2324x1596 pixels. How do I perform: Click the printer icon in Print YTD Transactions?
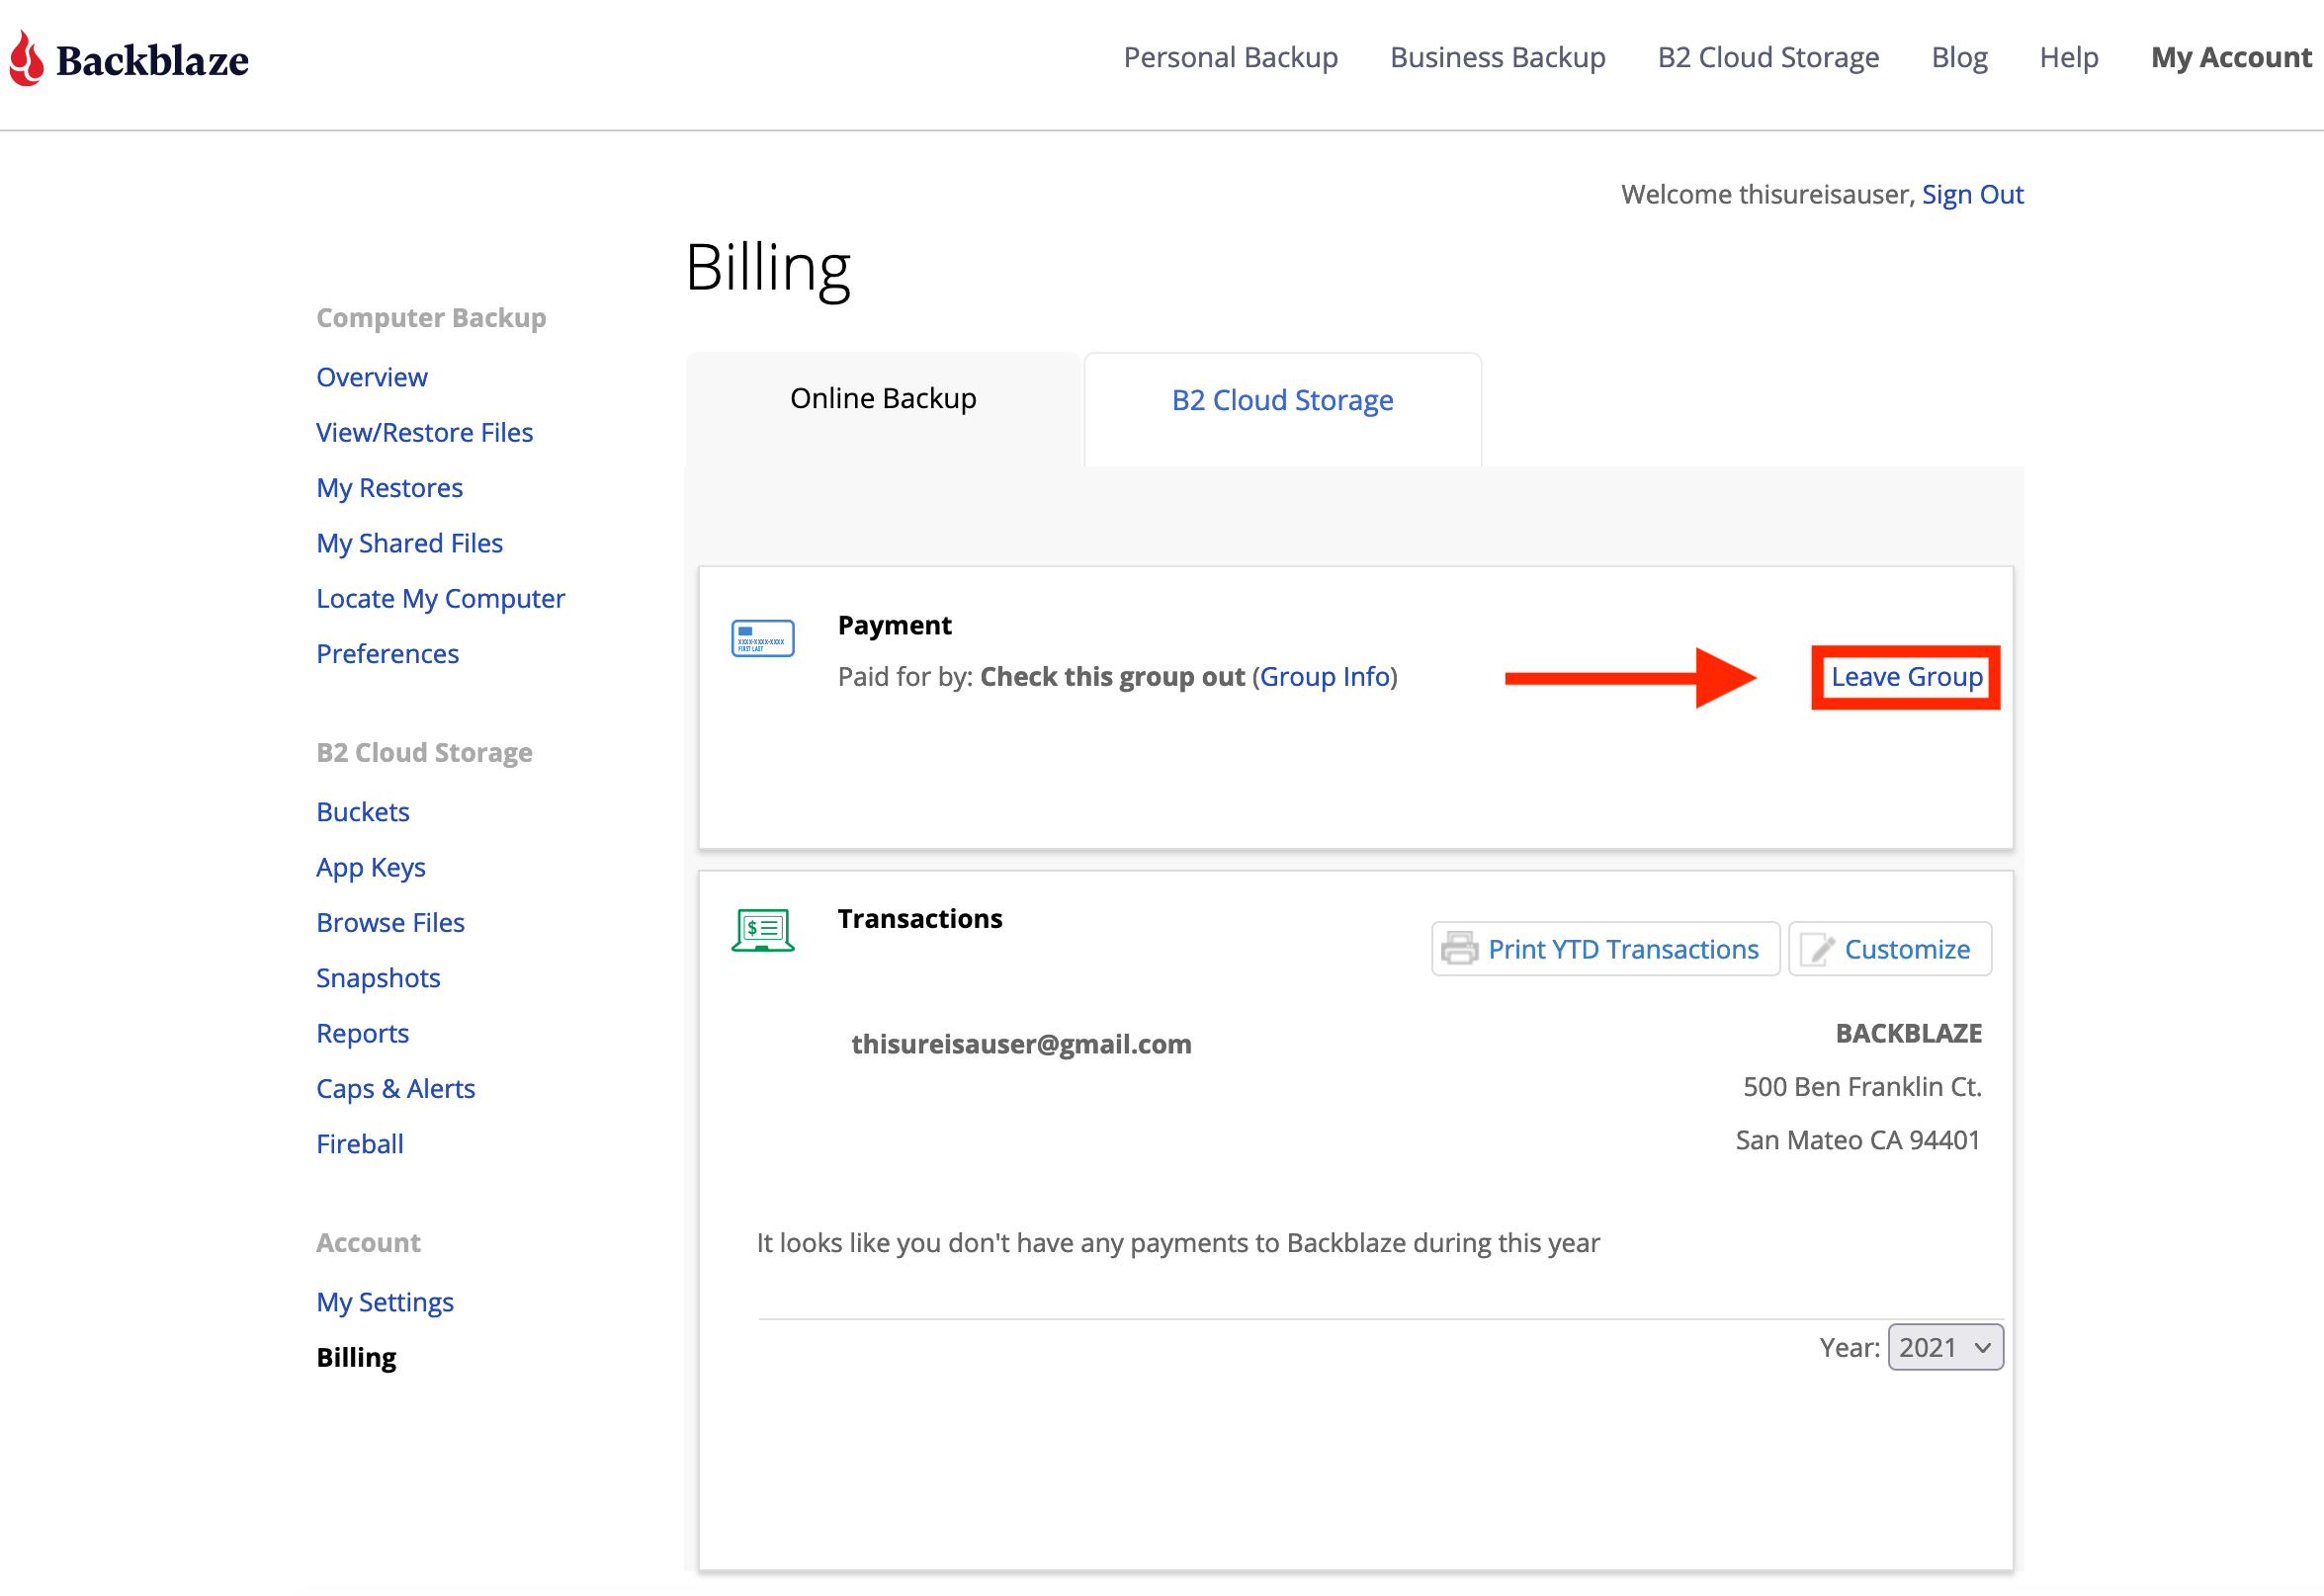1460,948
